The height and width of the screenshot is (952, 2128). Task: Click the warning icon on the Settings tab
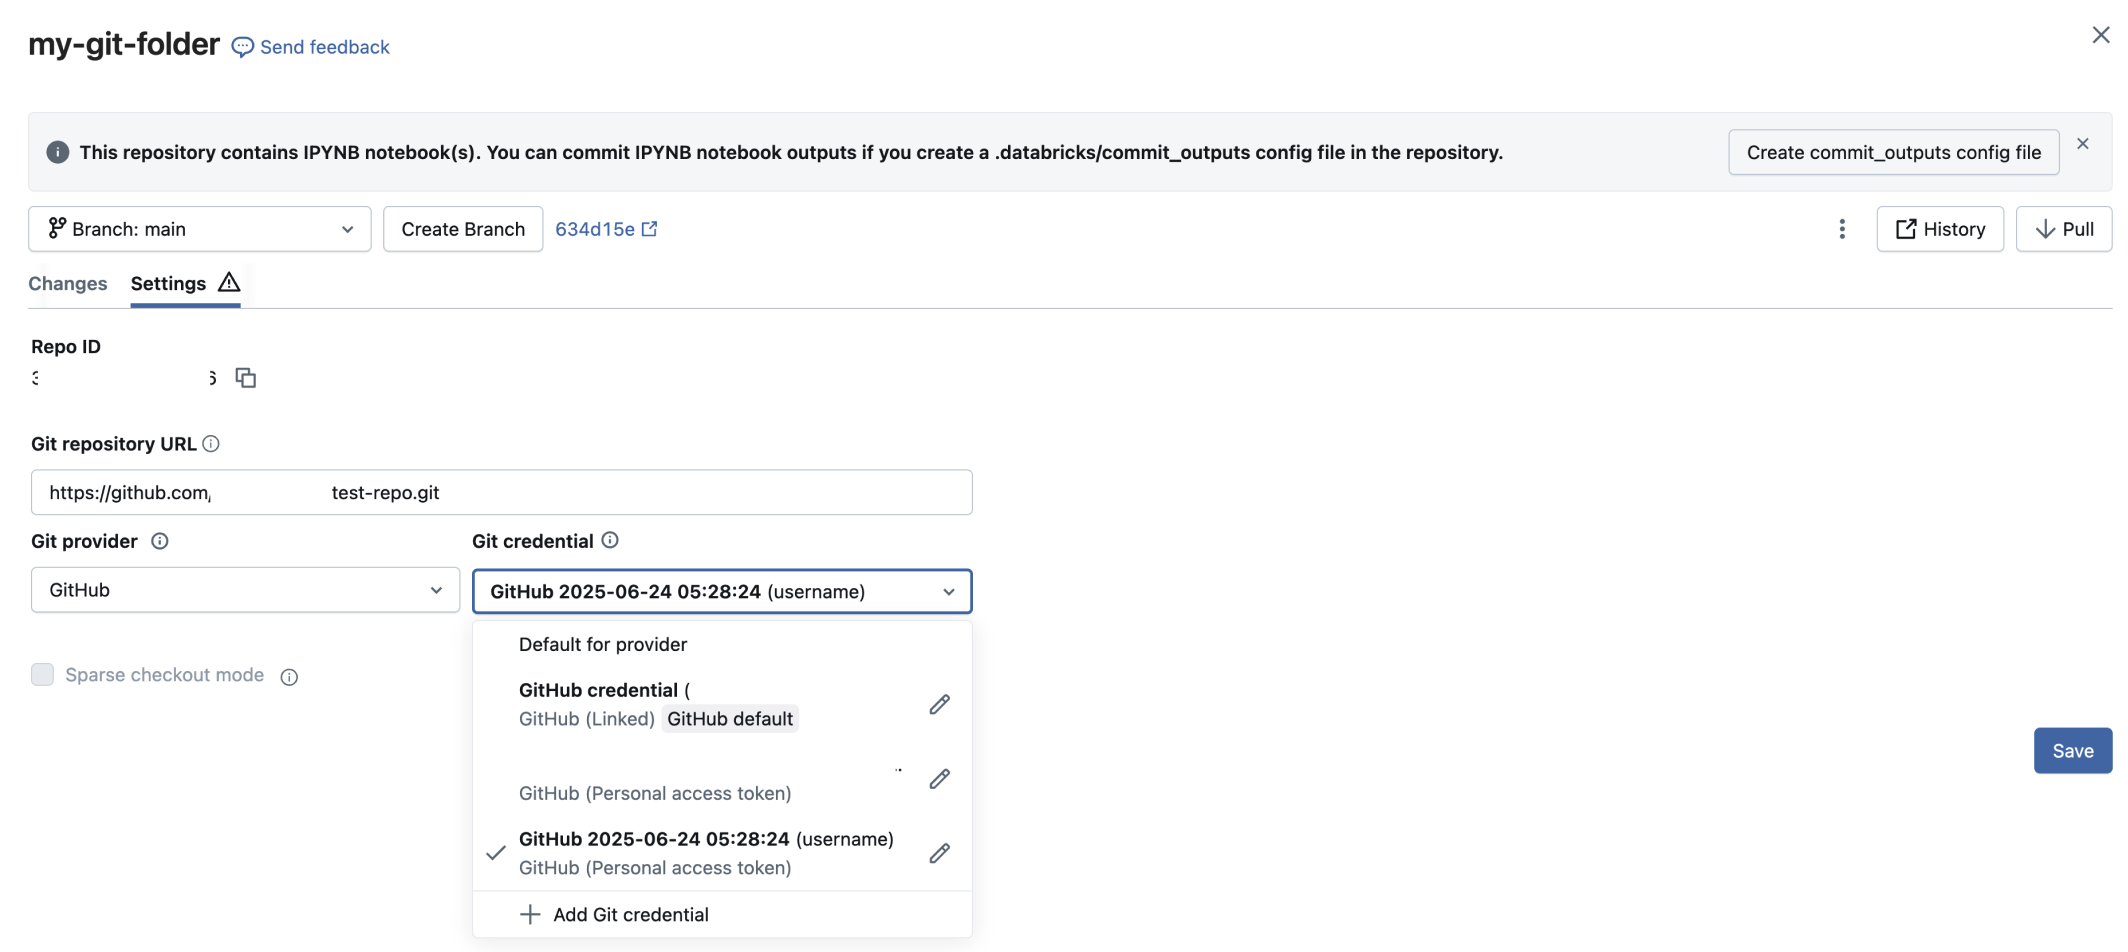[228, 282]
